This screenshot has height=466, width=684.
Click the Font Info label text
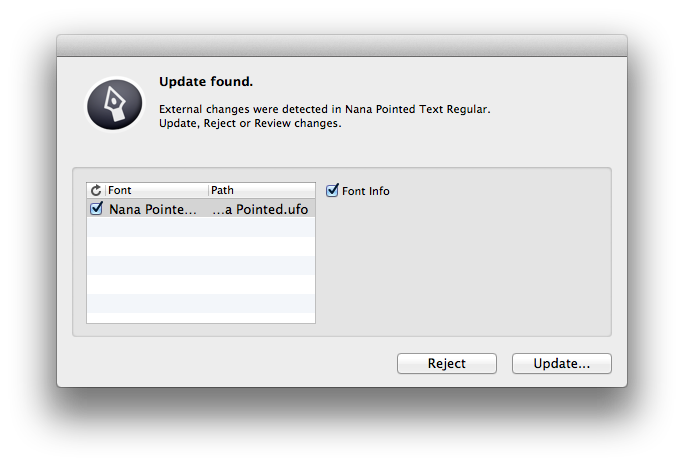(x=366, y=191)
